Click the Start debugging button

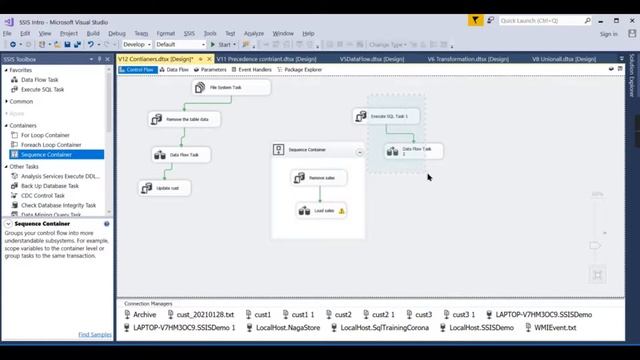pos(223,44)
